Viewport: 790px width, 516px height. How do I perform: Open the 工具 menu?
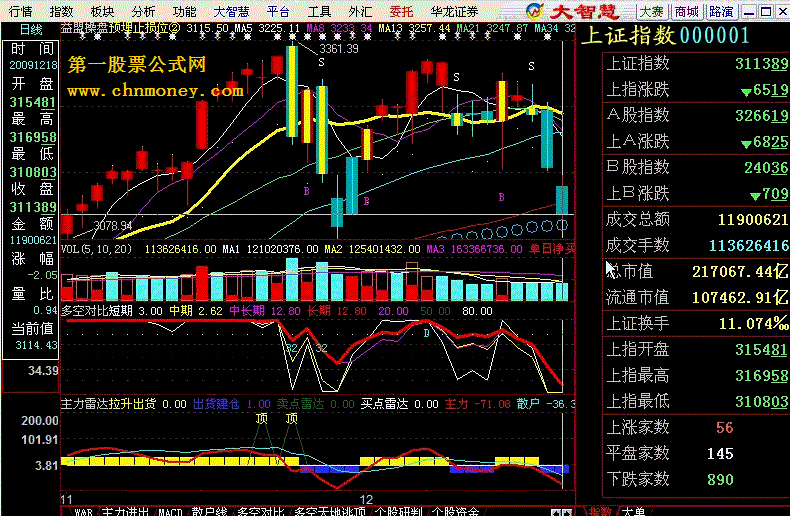click(x=319, y=11)
